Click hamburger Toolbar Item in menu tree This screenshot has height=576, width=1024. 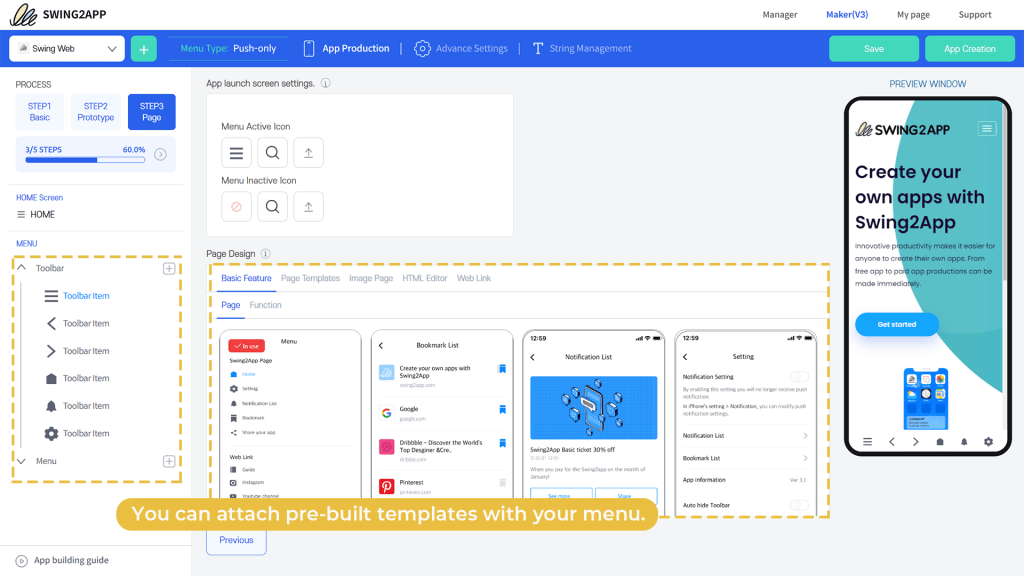click(x=77, y=296)
